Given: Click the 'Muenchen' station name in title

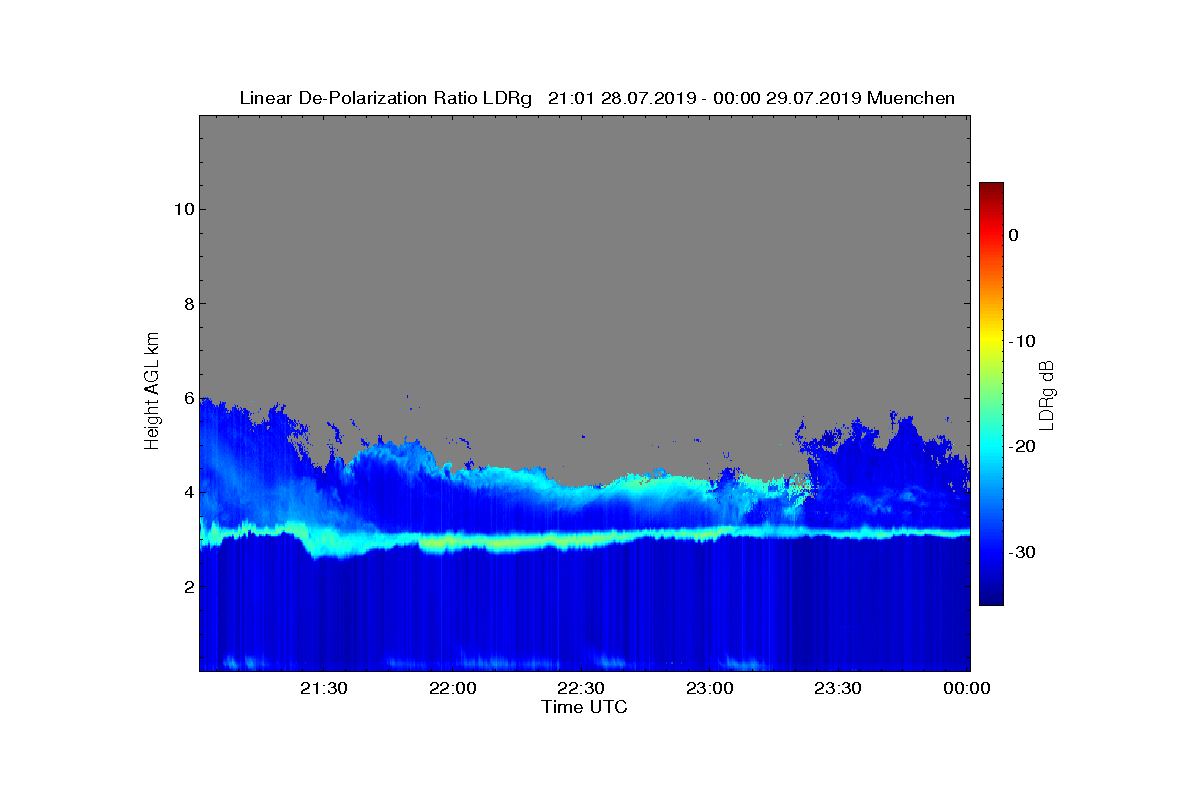Looking at the screenshot, I should coord(911,98).
